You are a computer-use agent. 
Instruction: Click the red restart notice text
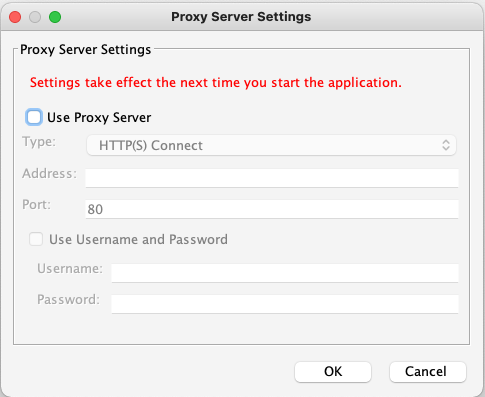click(x=216, y=83)
